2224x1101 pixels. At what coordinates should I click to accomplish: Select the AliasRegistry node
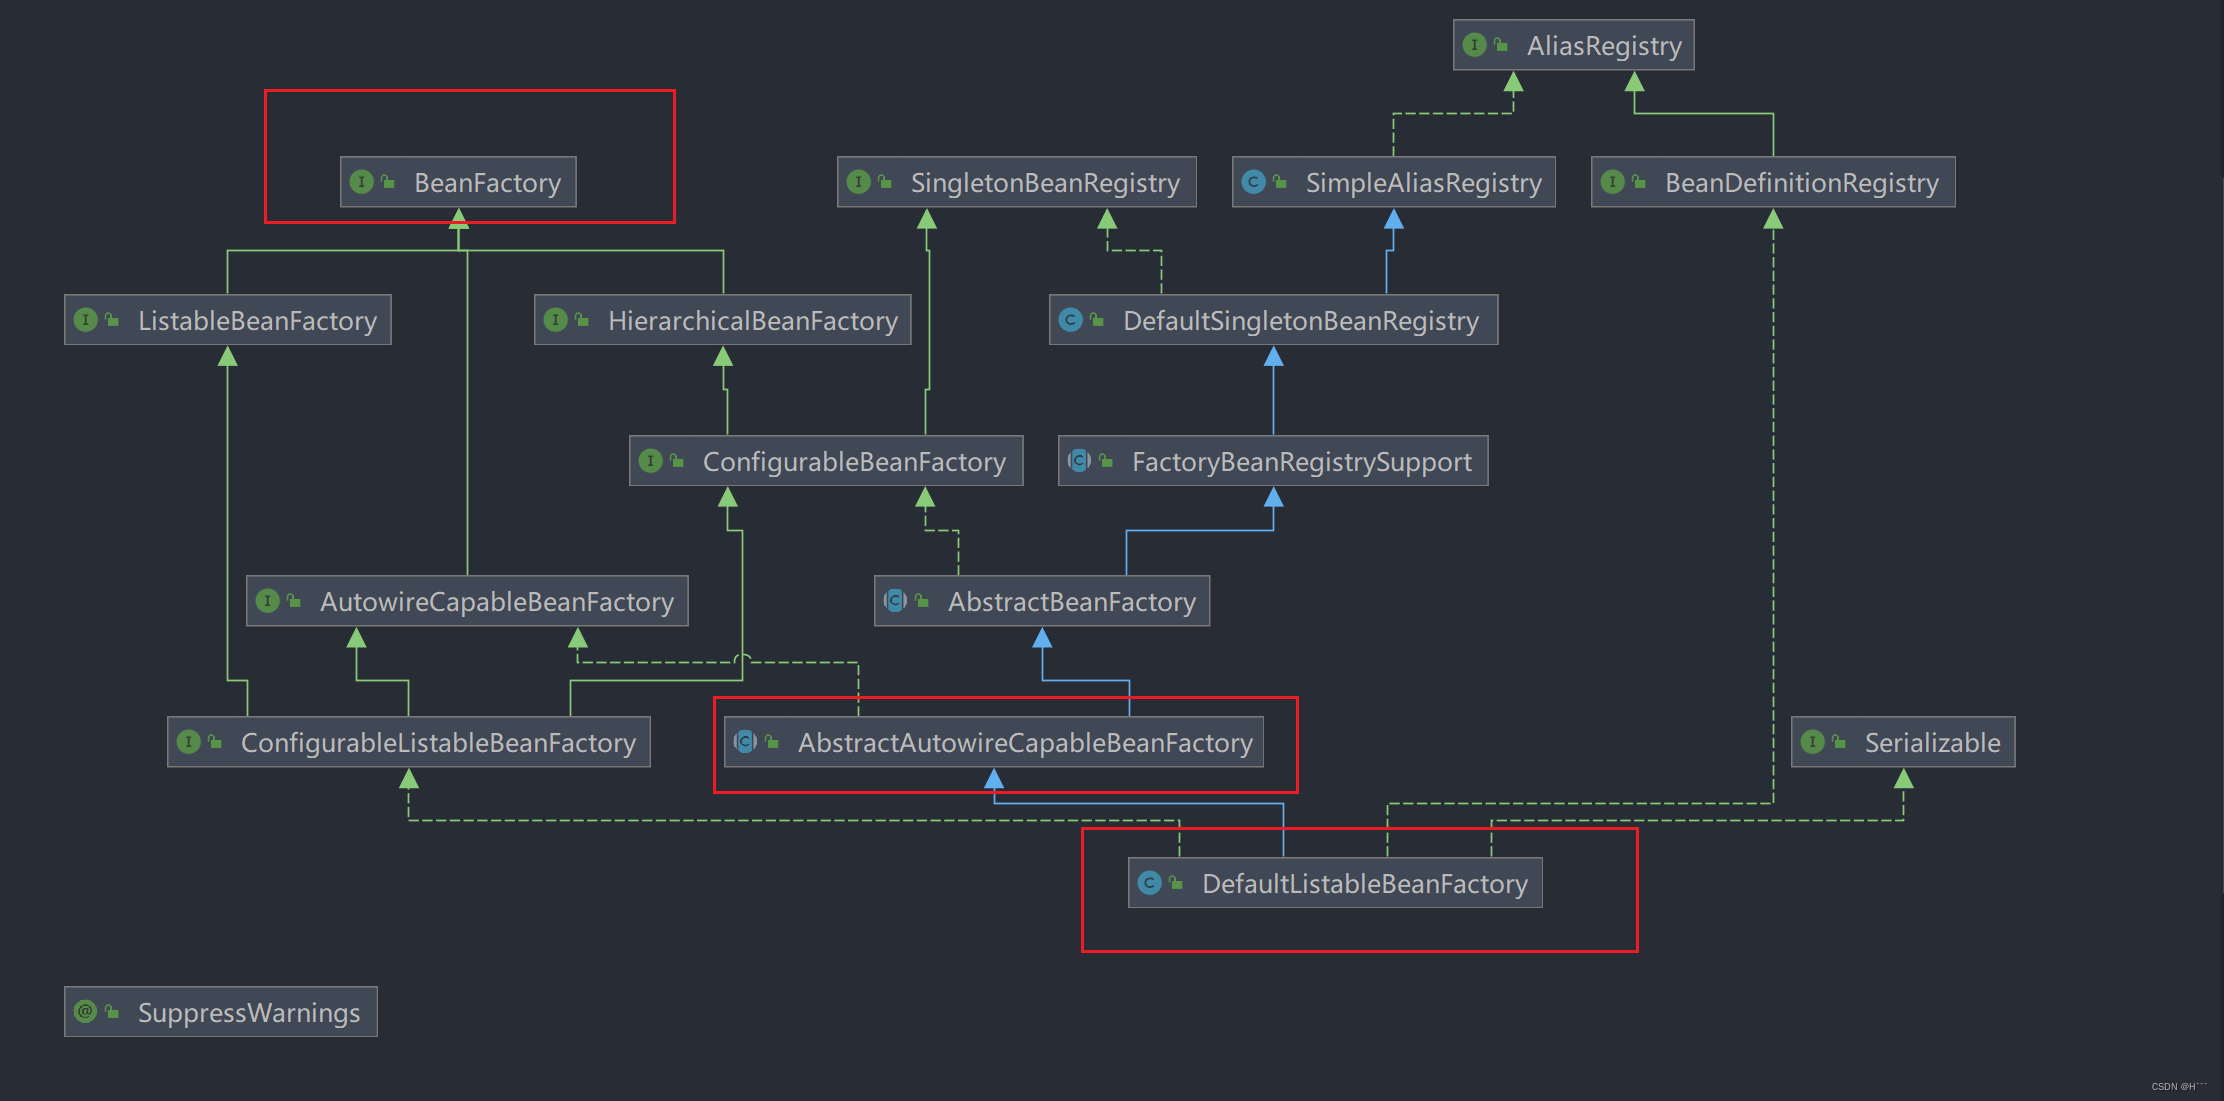tap(1573, 45)
